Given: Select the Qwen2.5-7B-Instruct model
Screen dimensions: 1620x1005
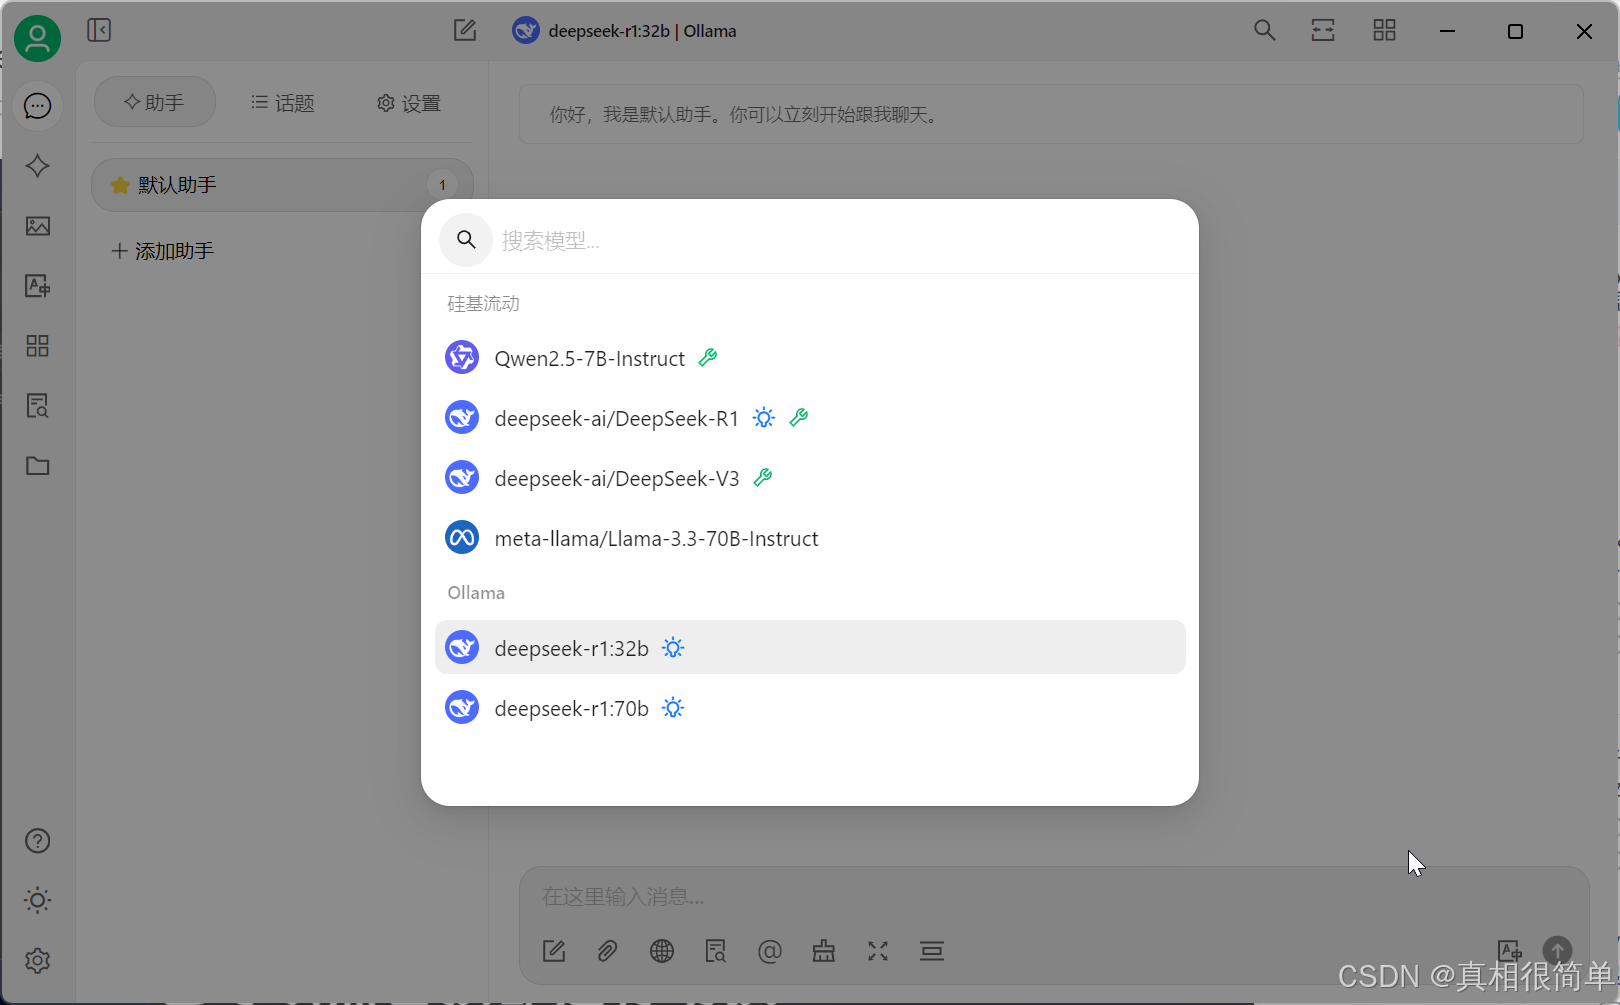Looking at the screenshot, I should (810, 358).
